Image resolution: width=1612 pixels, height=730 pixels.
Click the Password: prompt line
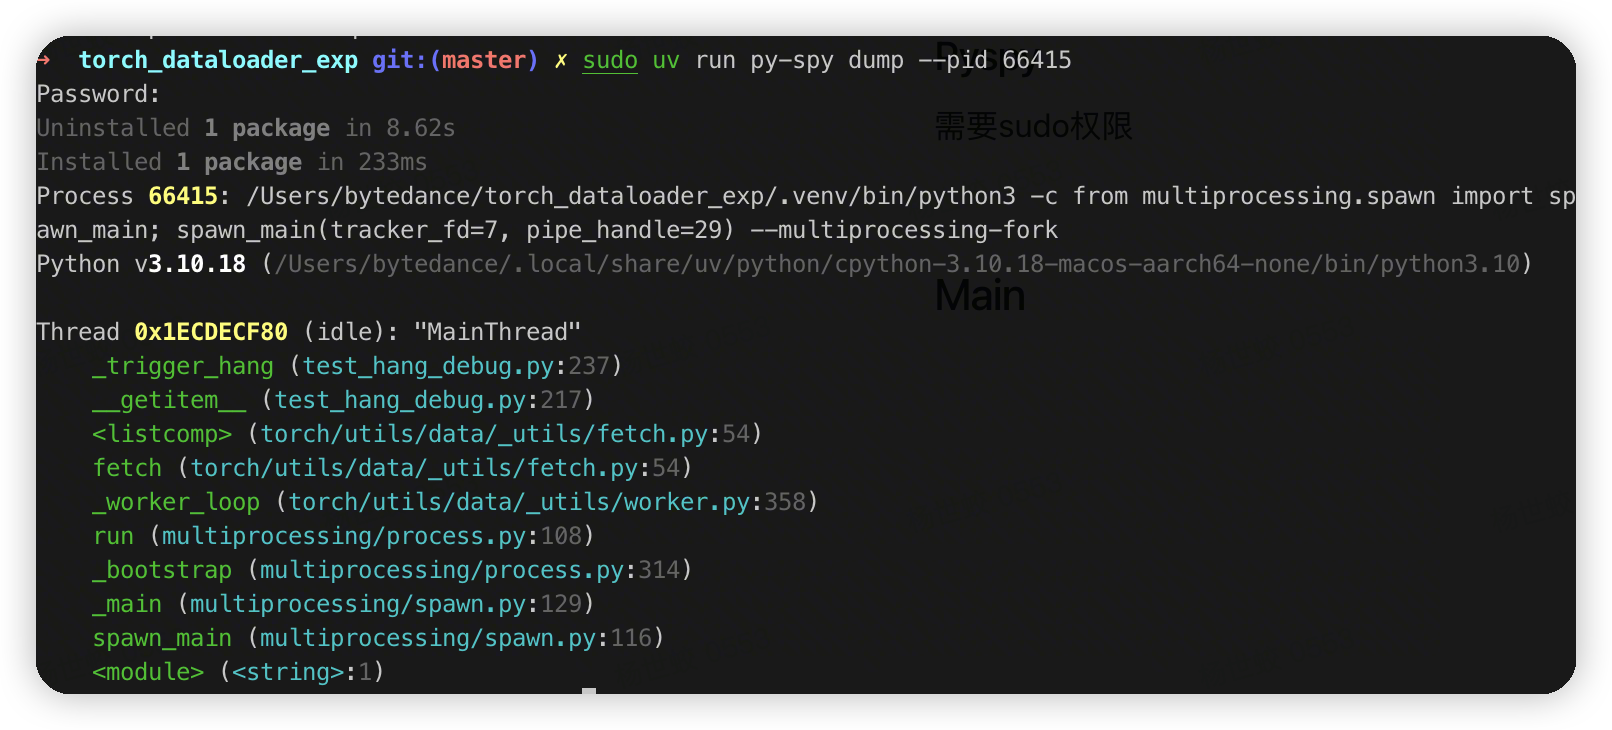(98, 94)
